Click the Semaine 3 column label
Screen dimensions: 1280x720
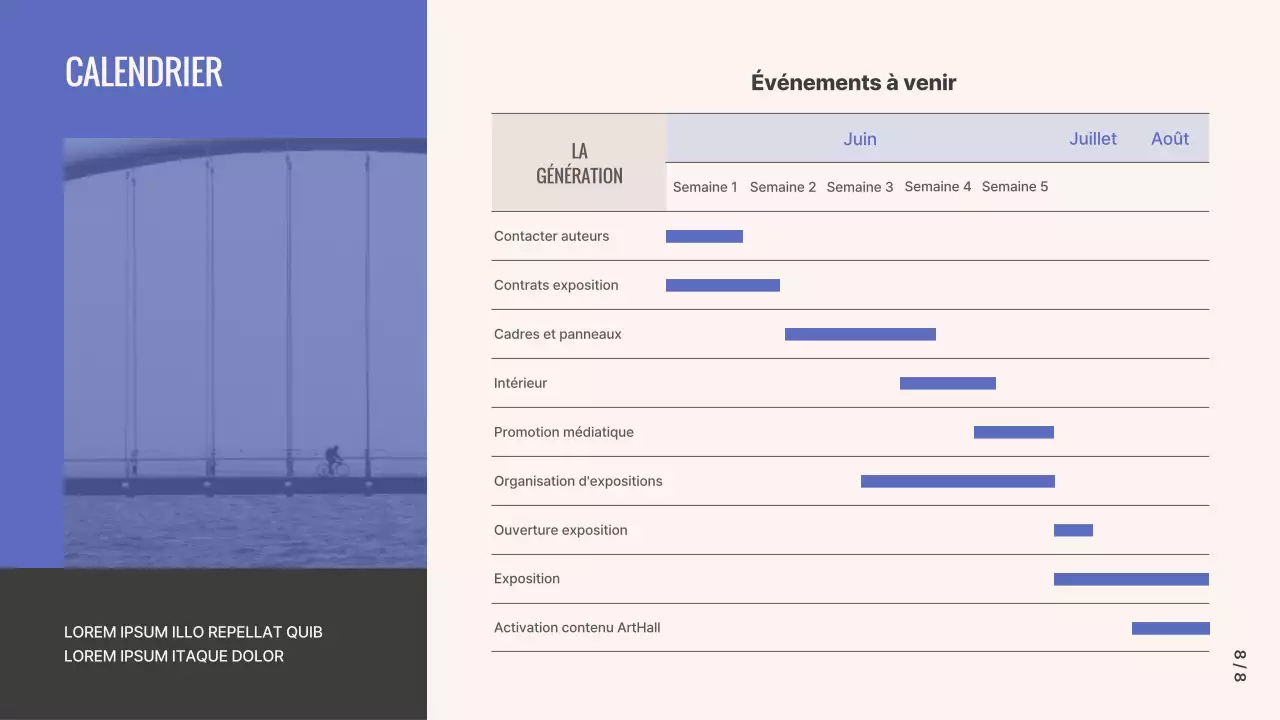860,187
